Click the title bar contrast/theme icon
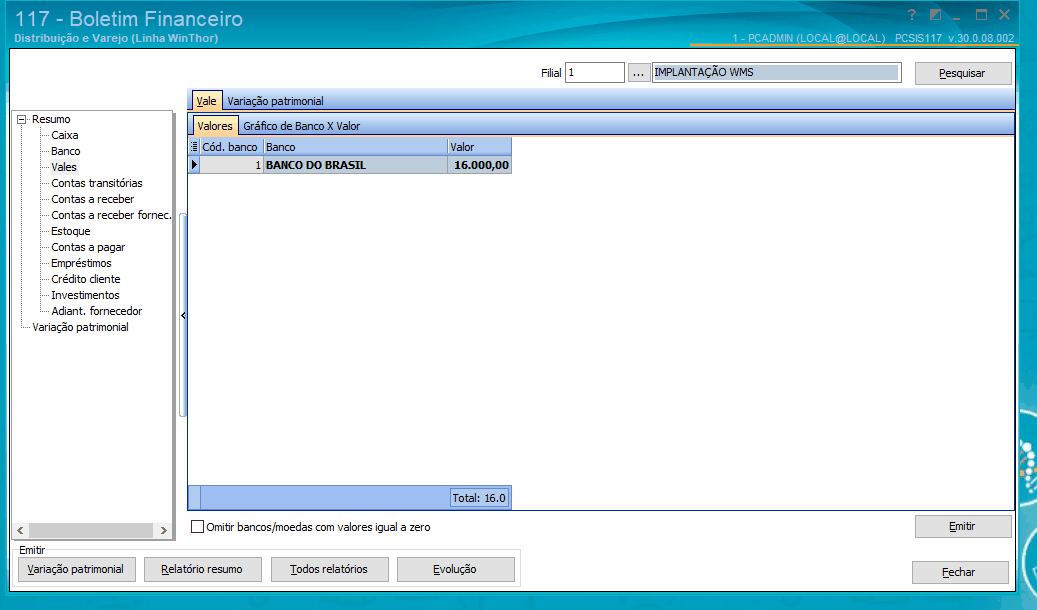 click(935, 15)
